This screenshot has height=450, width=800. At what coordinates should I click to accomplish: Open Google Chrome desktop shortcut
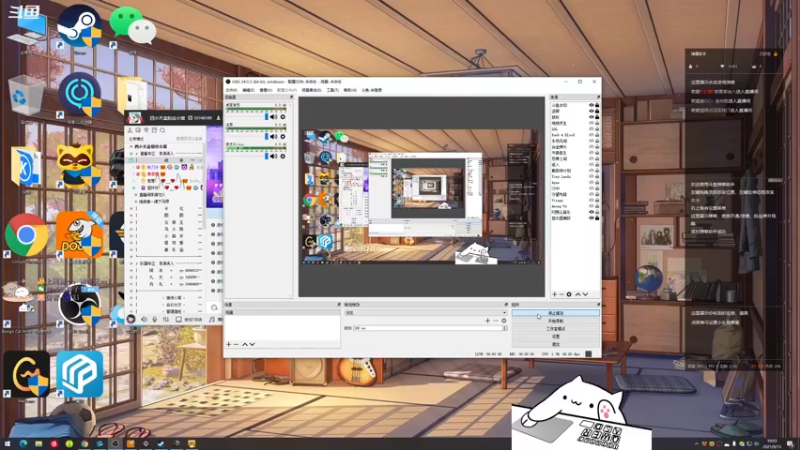tap(27, 237)
